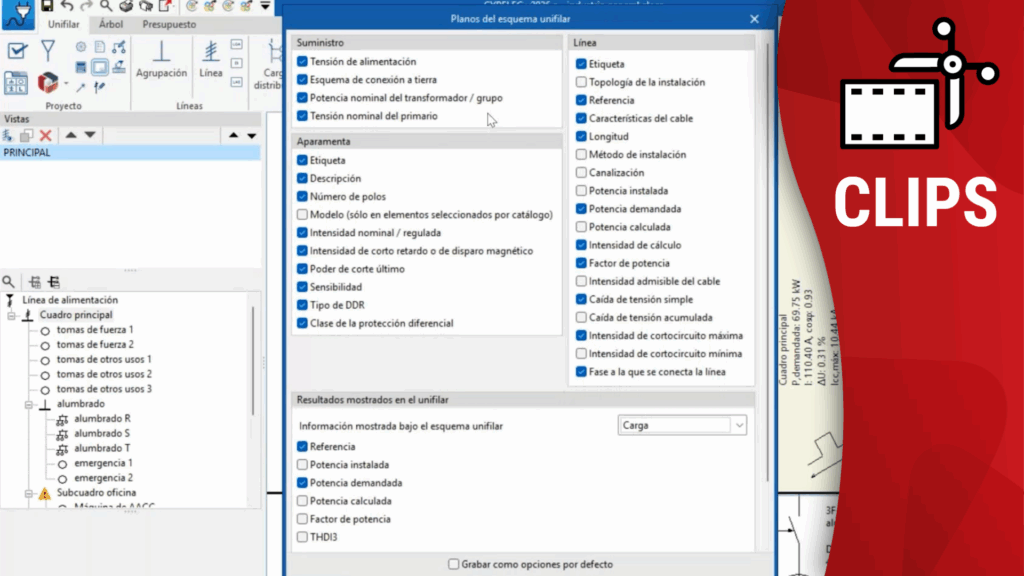The image size is (1024, 576).
Task: Select tomas de fuerza 1 in tree
Action: click(x=95, y=329)
